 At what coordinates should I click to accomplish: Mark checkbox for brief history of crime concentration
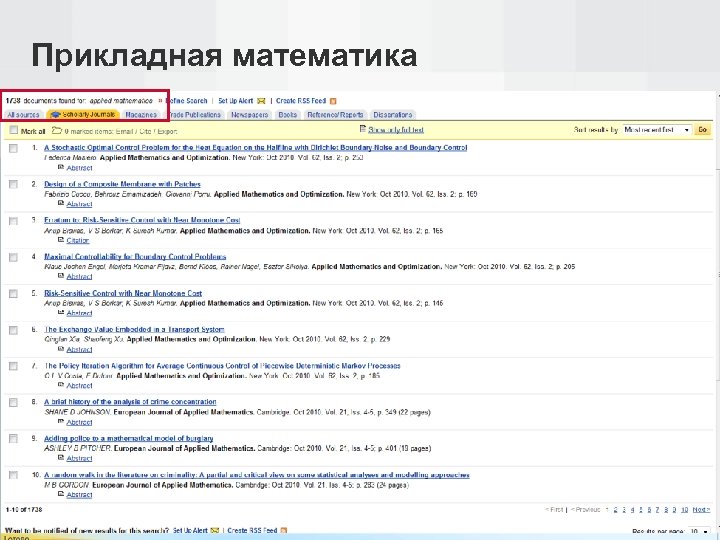[x=13, y=403]
